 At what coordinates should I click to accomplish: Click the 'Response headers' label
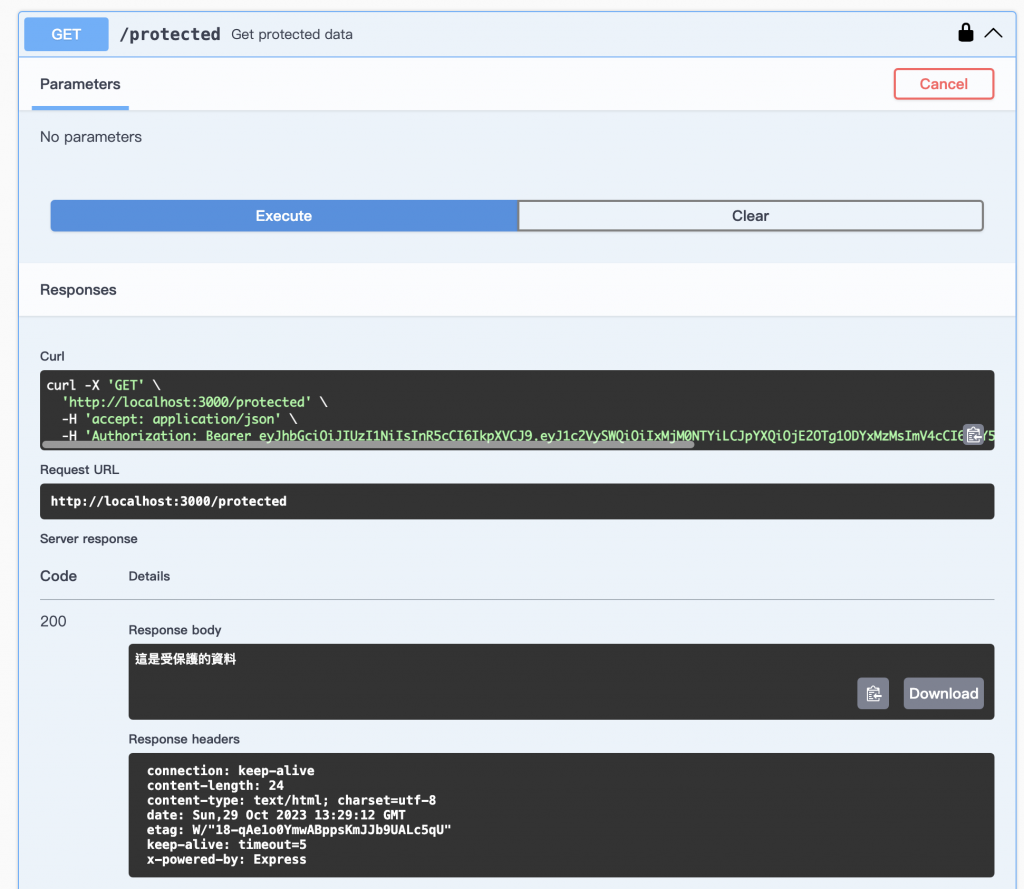(x=184, y=739)
